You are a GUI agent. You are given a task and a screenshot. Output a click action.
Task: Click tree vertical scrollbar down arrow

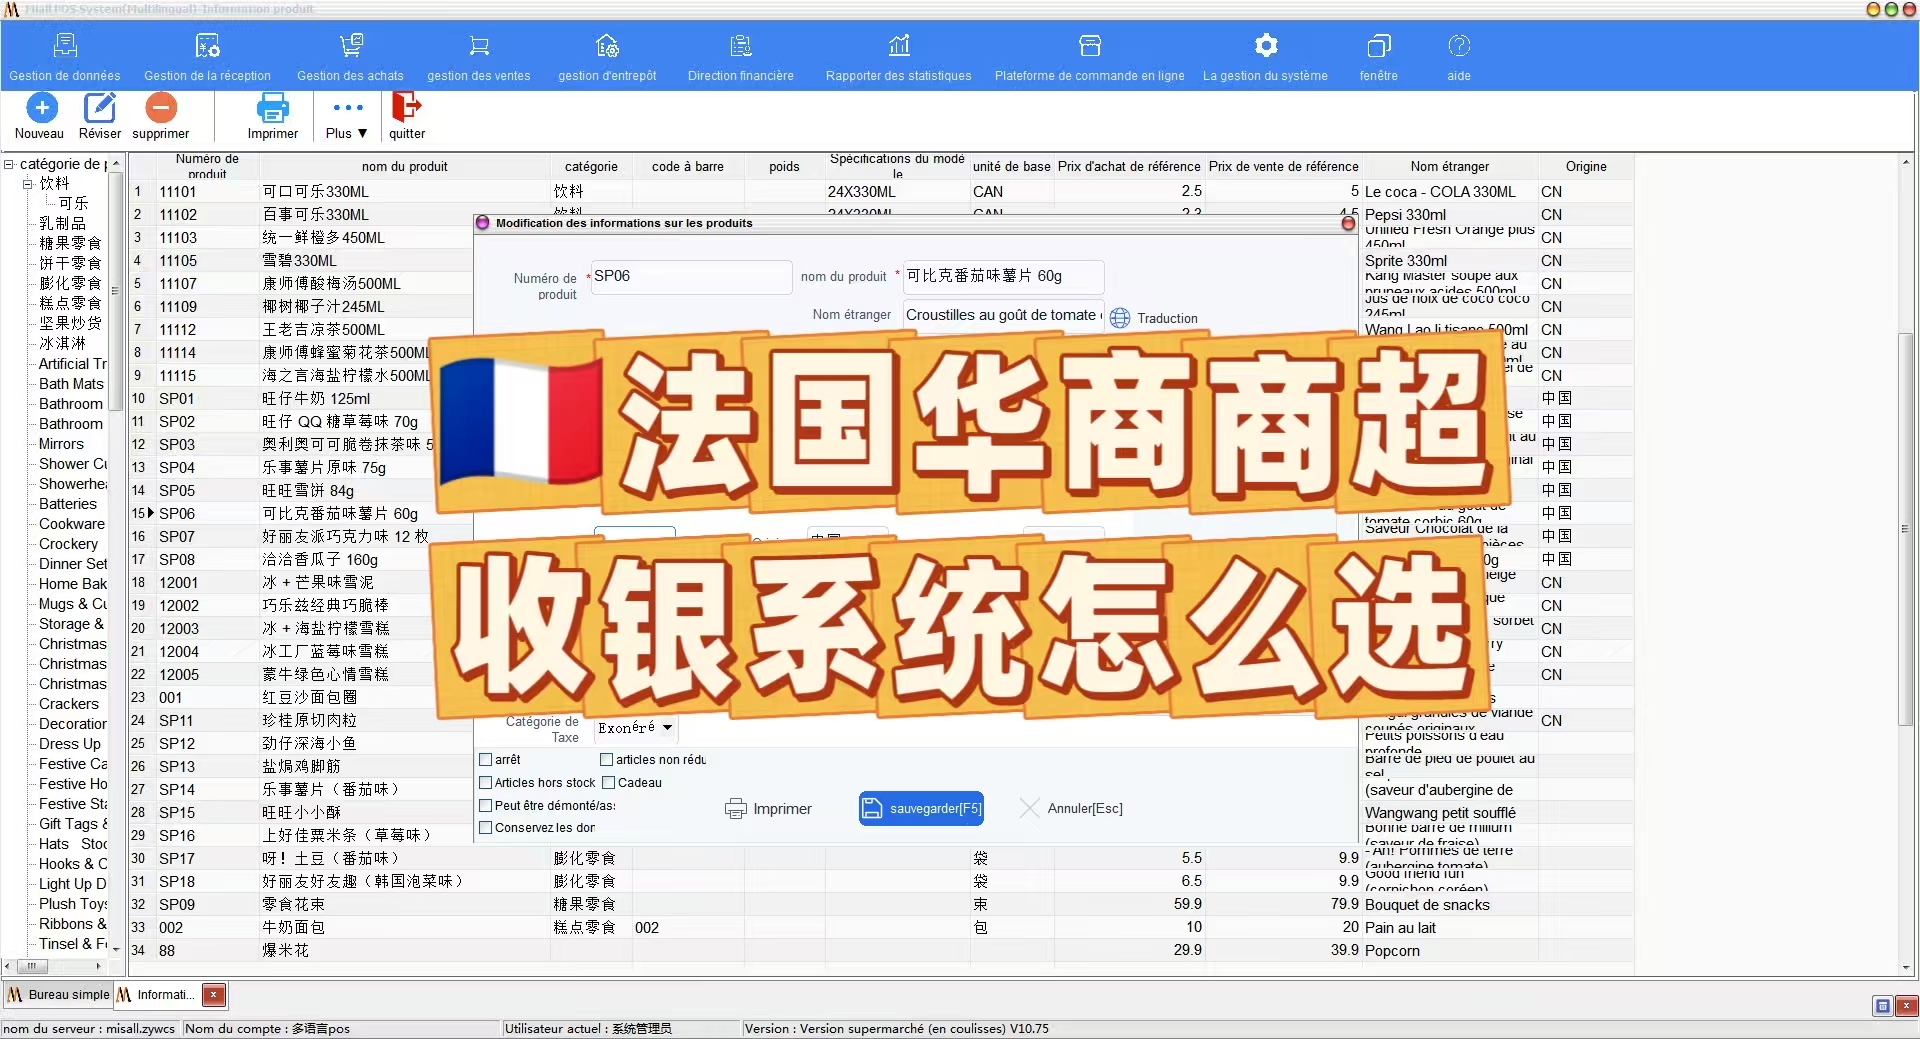coord(116,948)
